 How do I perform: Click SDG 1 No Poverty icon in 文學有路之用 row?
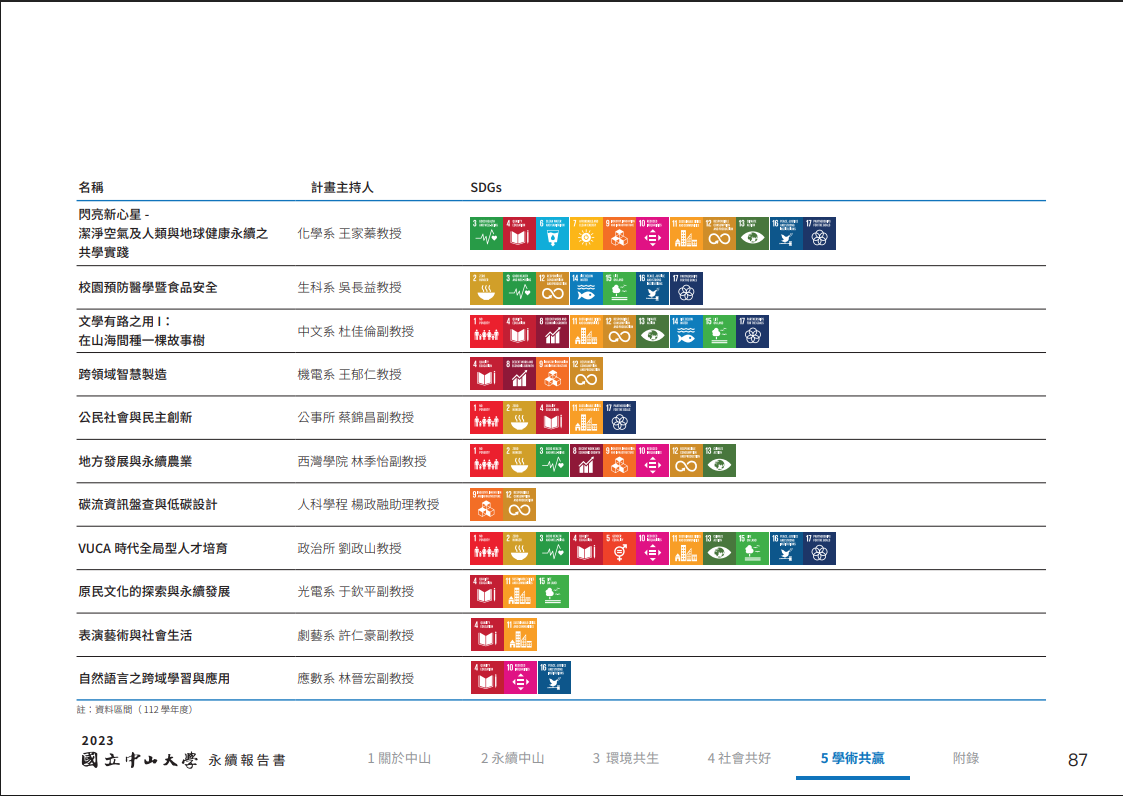pos(487,331)
